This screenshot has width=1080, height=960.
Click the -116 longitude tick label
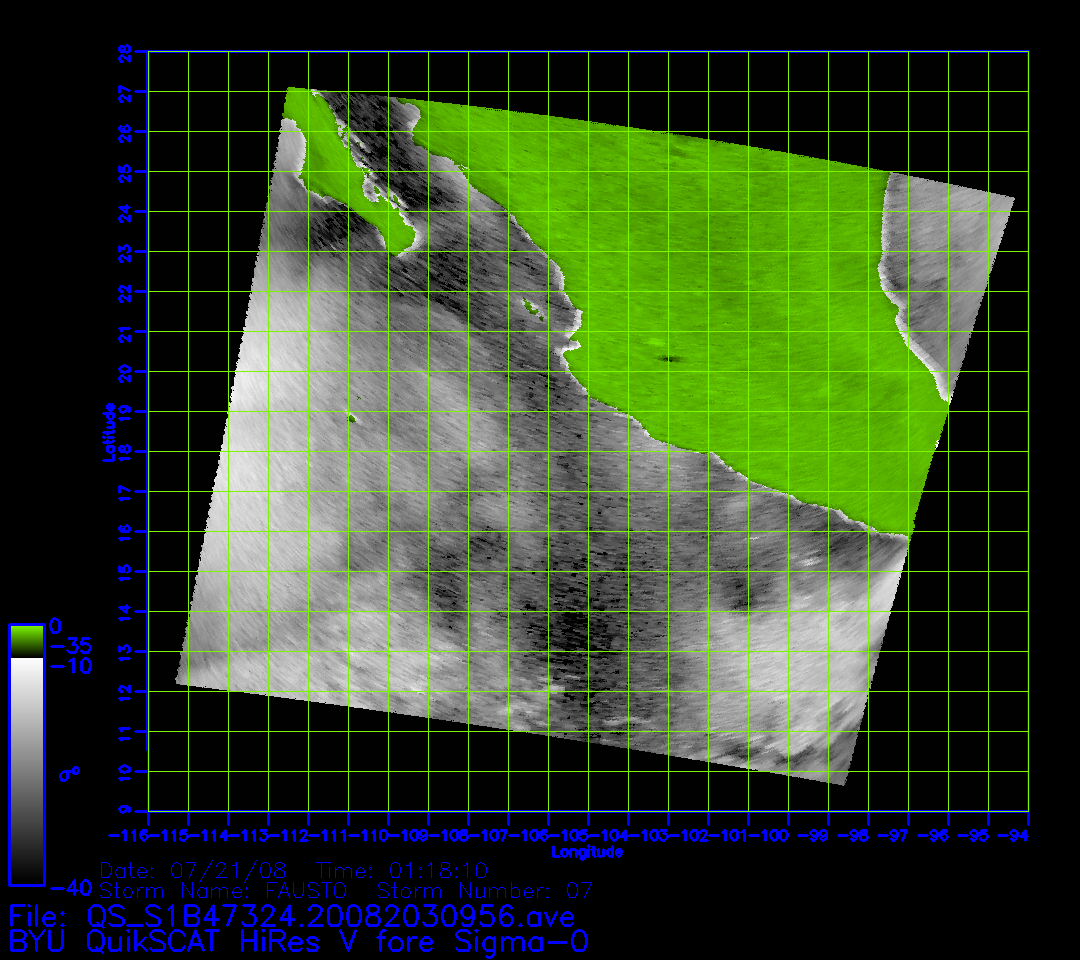point(128,835)
